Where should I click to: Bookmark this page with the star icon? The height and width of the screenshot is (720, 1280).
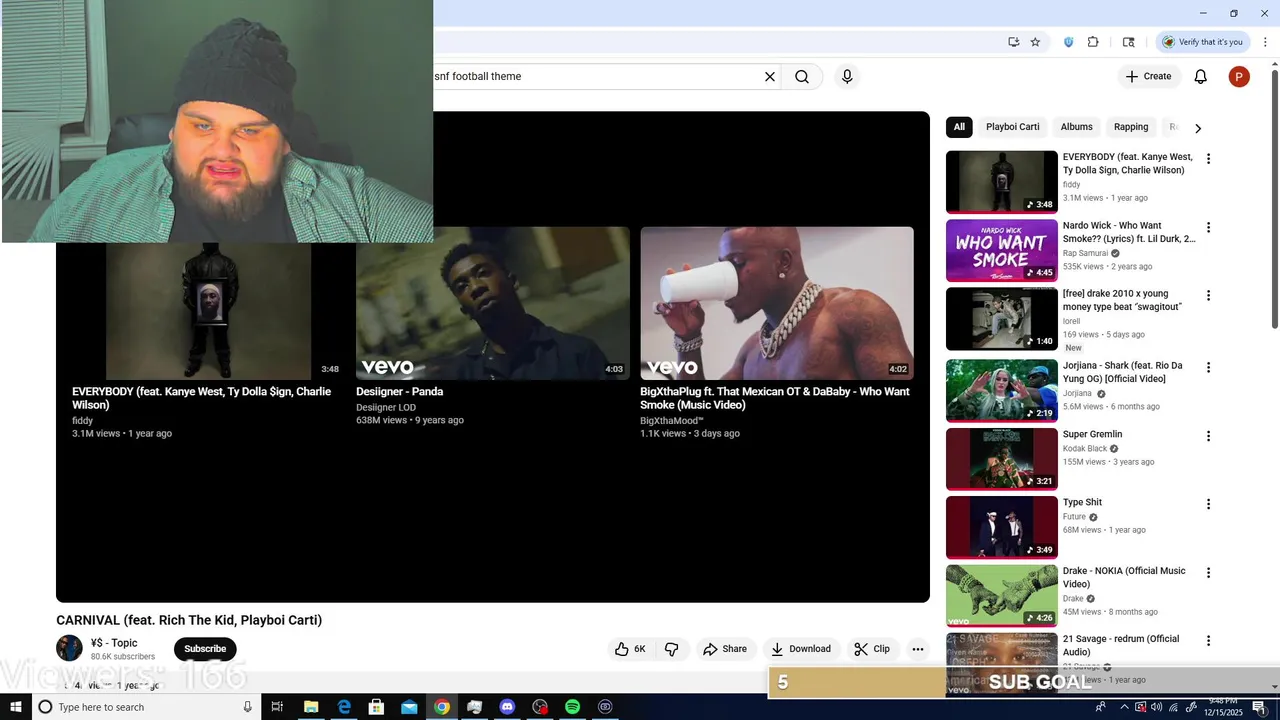[1035, 42]
